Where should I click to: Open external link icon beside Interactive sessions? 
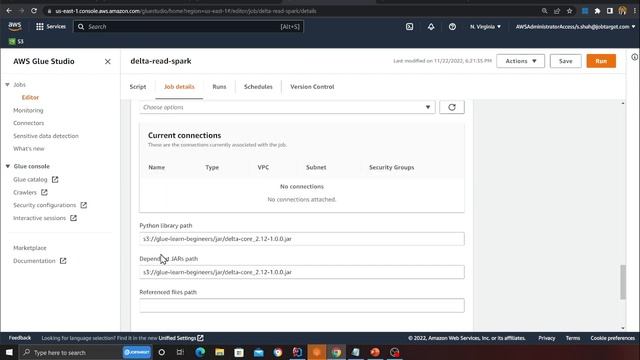(73, 218)
